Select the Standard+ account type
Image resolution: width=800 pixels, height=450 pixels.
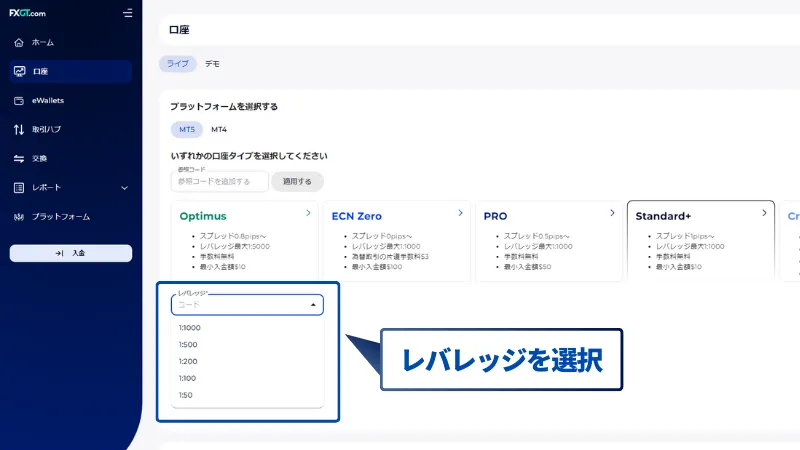click(701, 240)
